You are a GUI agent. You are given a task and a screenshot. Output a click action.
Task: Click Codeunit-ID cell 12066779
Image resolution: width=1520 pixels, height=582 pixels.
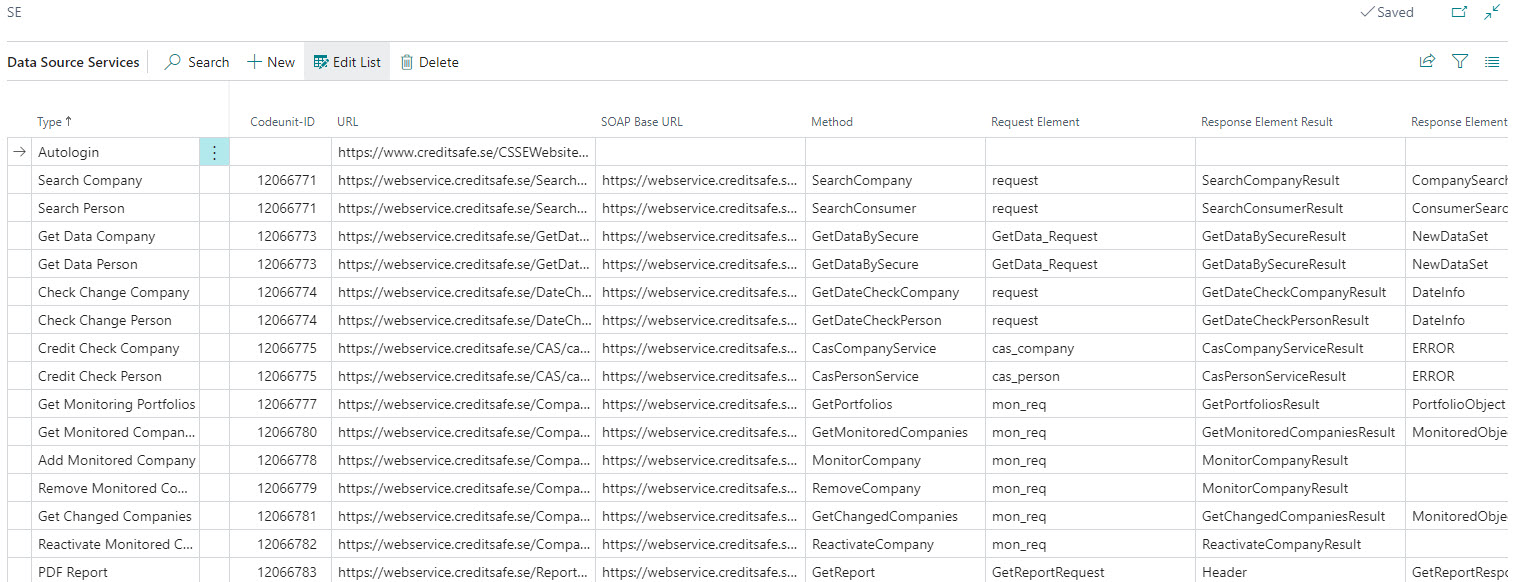click(x=281, y=489)
